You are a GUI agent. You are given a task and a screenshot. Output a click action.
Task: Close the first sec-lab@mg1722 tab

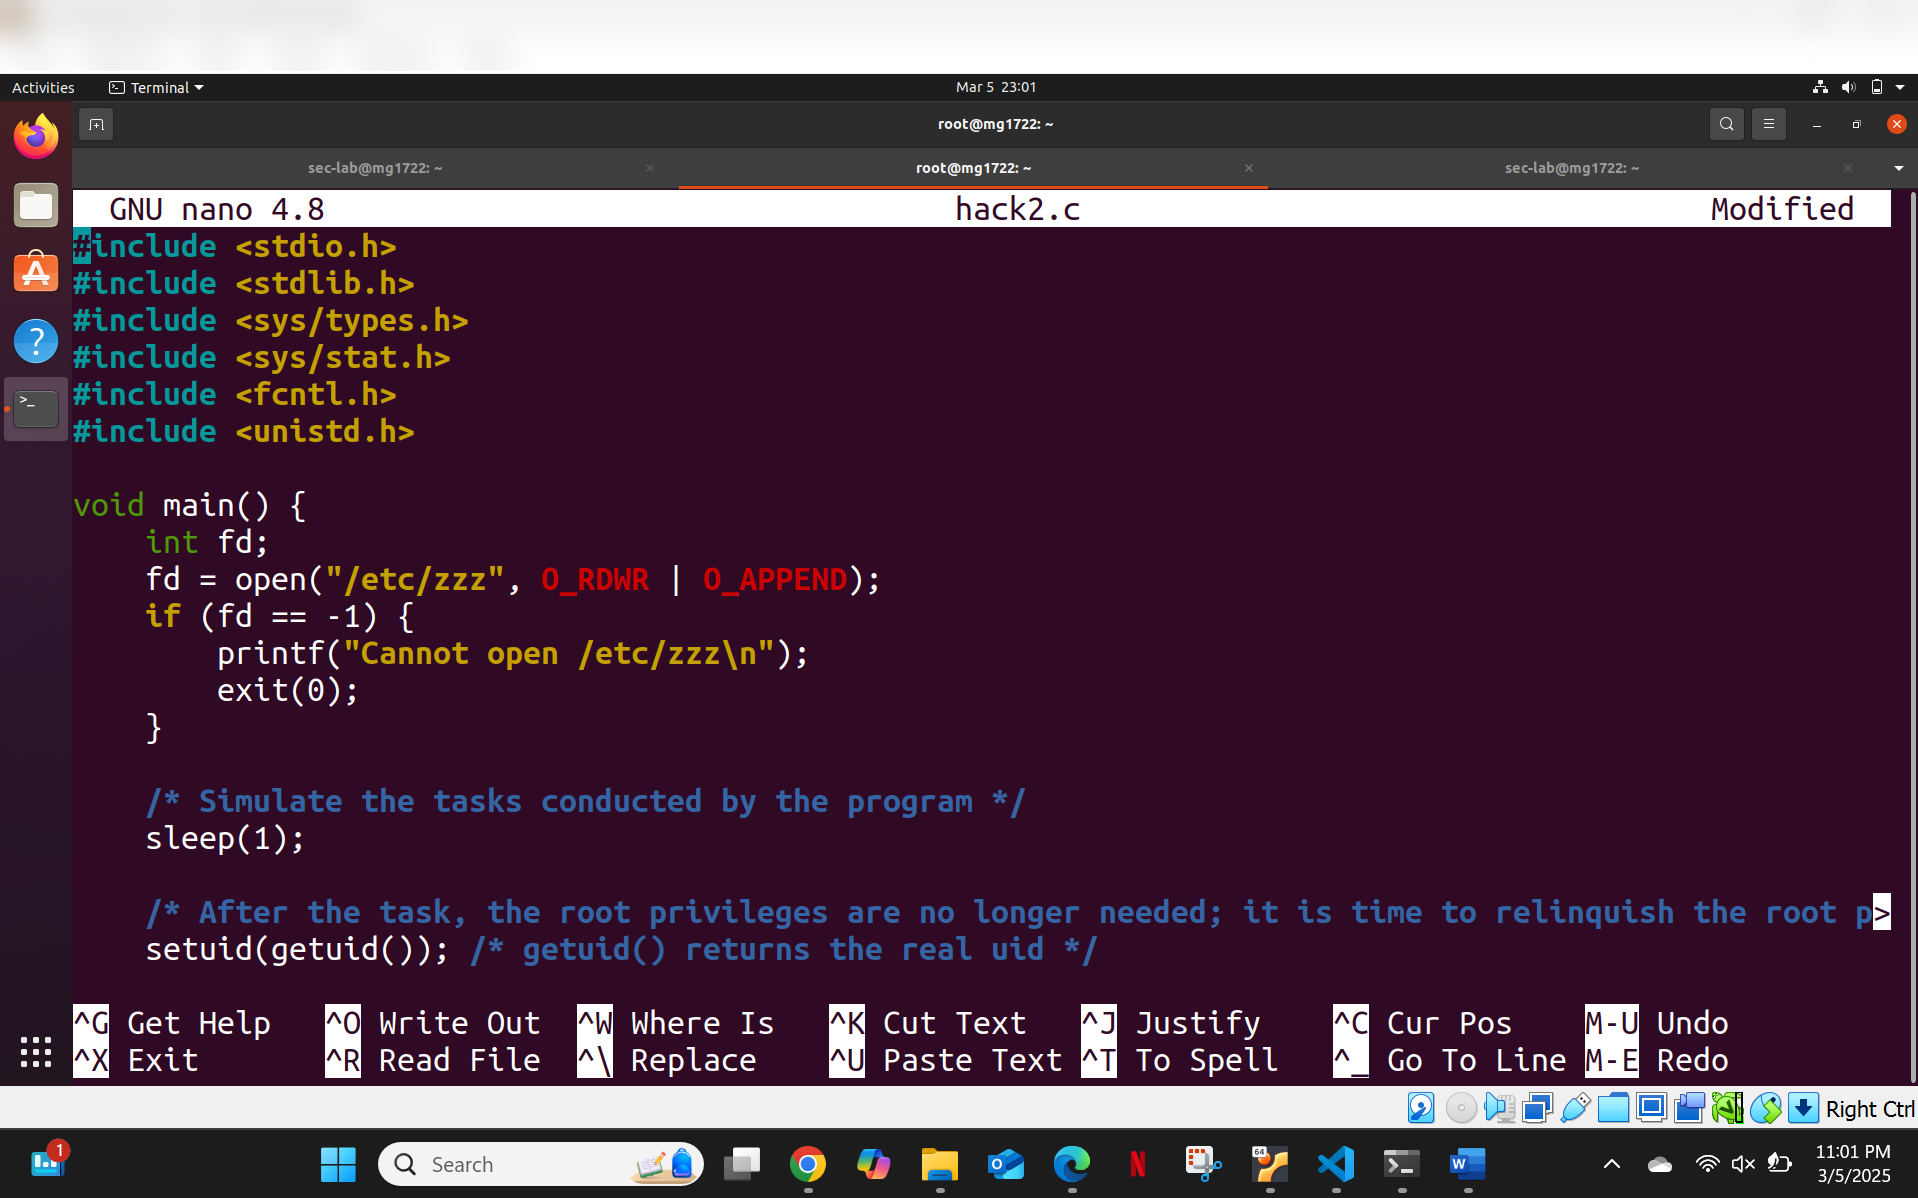pos(650,168)
